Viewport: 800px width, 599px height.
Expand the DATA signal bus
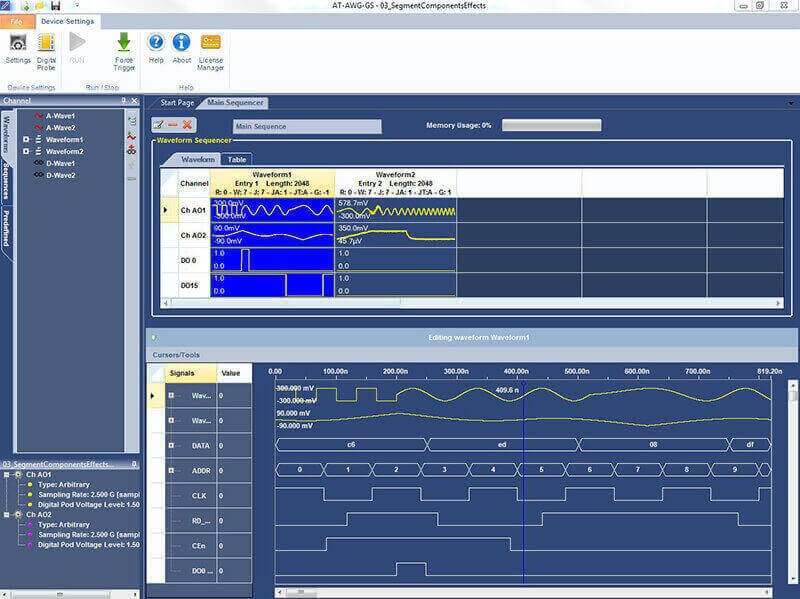click(x=171, y=444)
